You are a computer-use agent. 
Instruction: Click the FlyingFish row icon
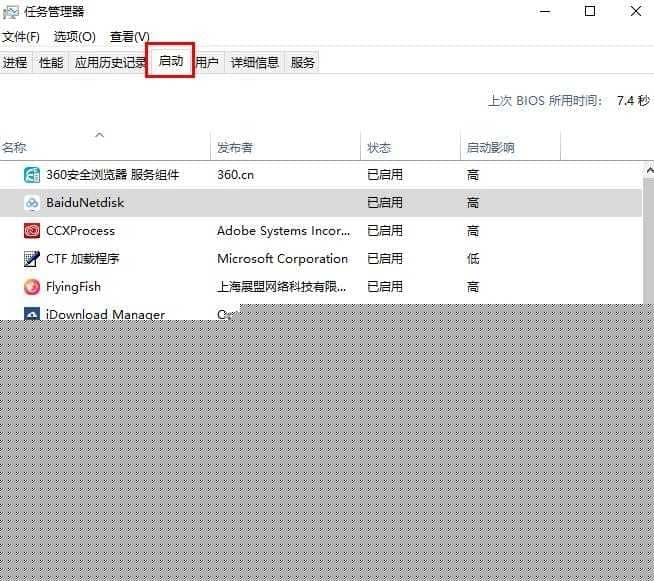(32, 287)
